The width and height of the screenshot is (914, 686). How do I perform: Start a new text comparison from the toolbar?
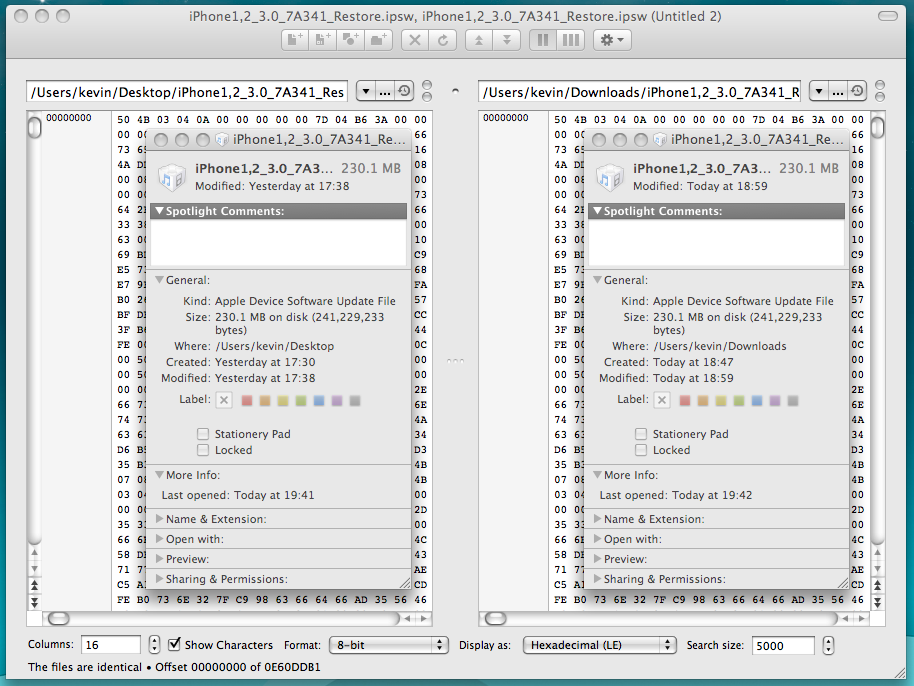(x=296, y=40)
